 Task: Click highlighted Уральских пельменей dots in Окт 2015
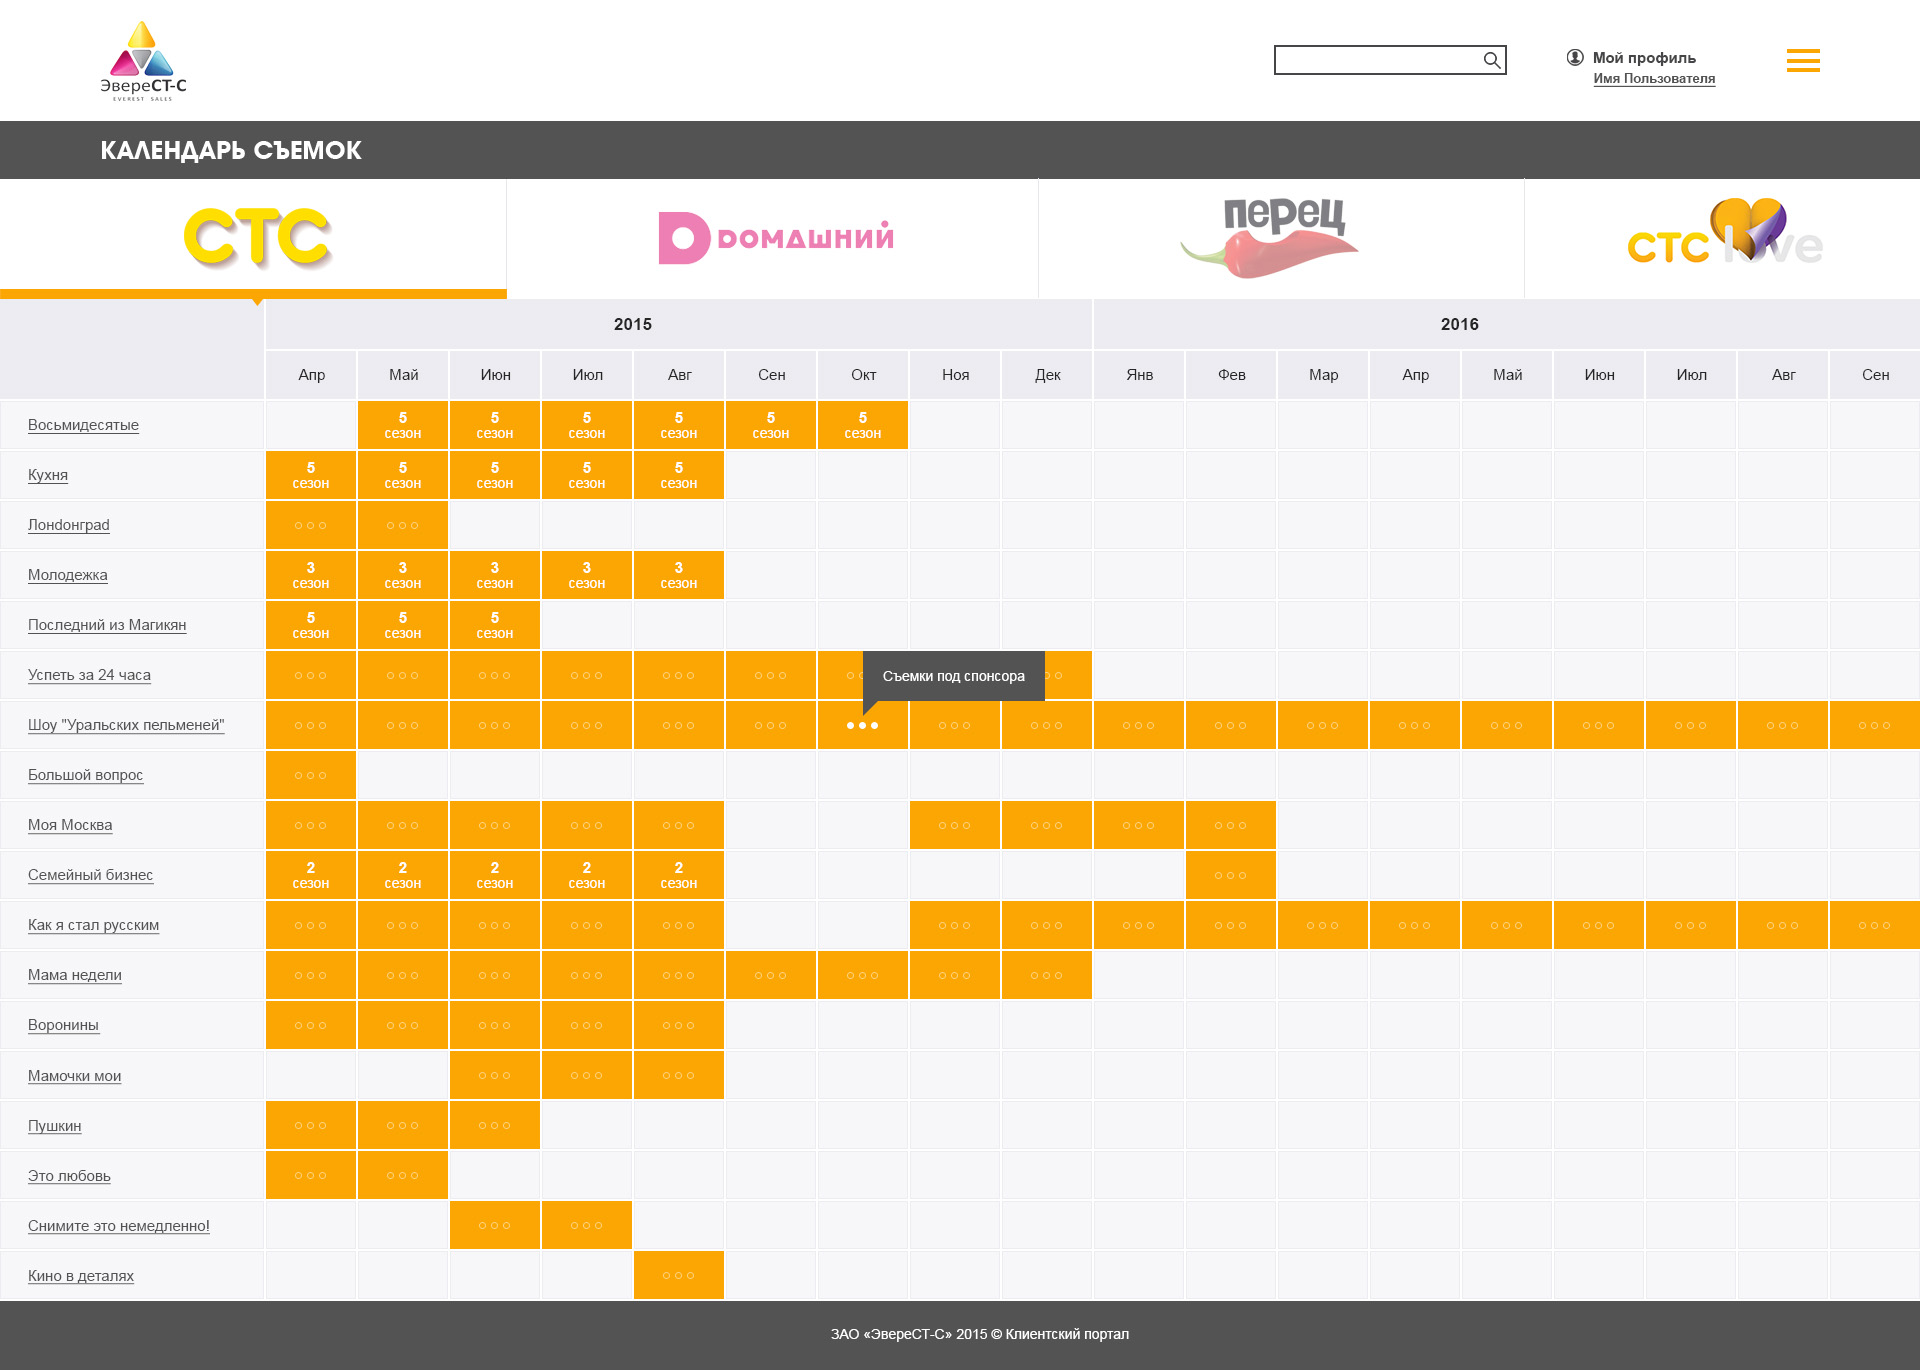pos(863,725)
